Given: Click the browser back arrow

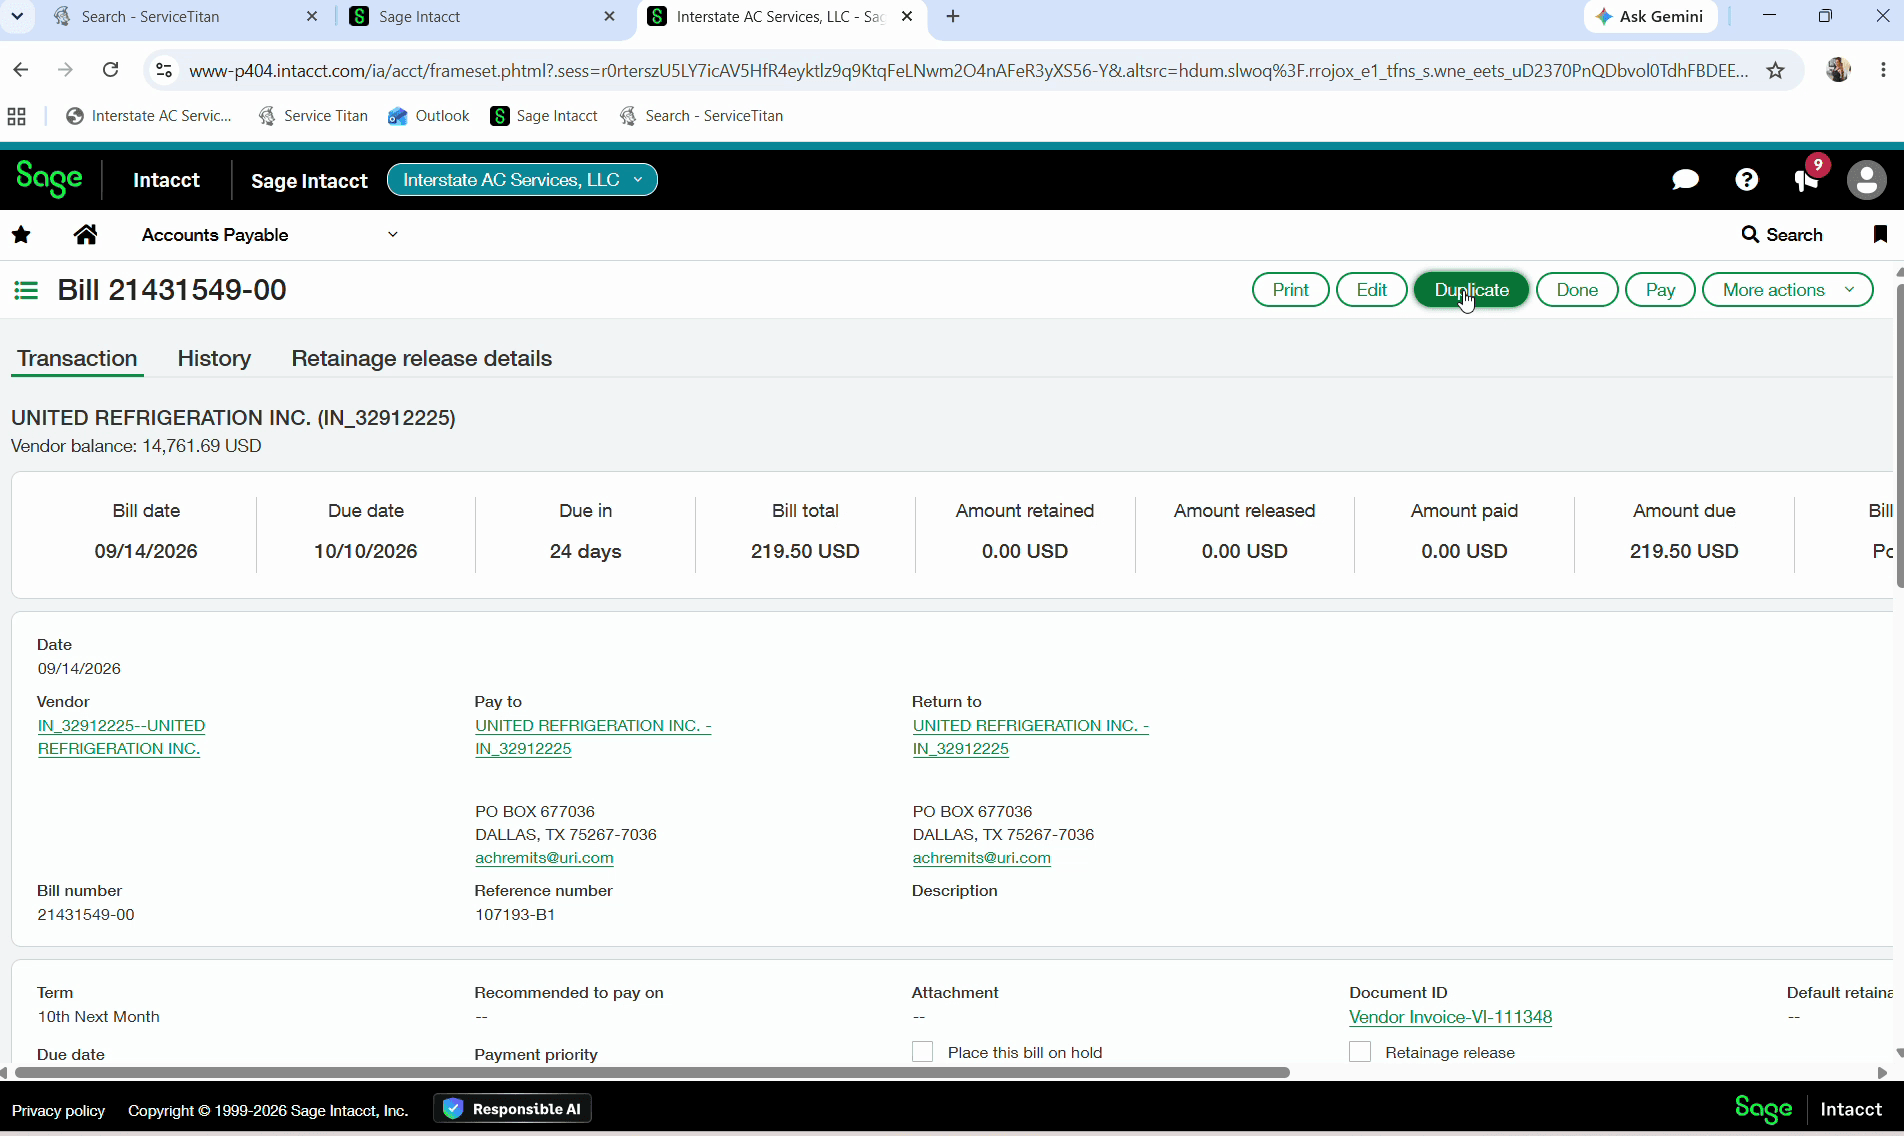Looking at the screenshot, I should (x=21, y=70).
